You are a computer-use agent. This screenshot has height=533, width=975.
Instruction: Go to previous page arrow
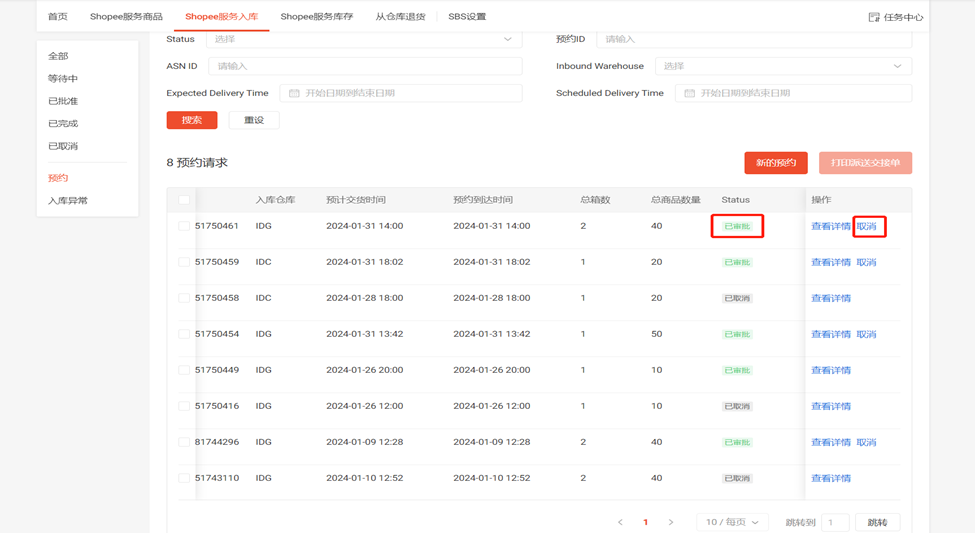pyautogui.click(x=620, y=522)
